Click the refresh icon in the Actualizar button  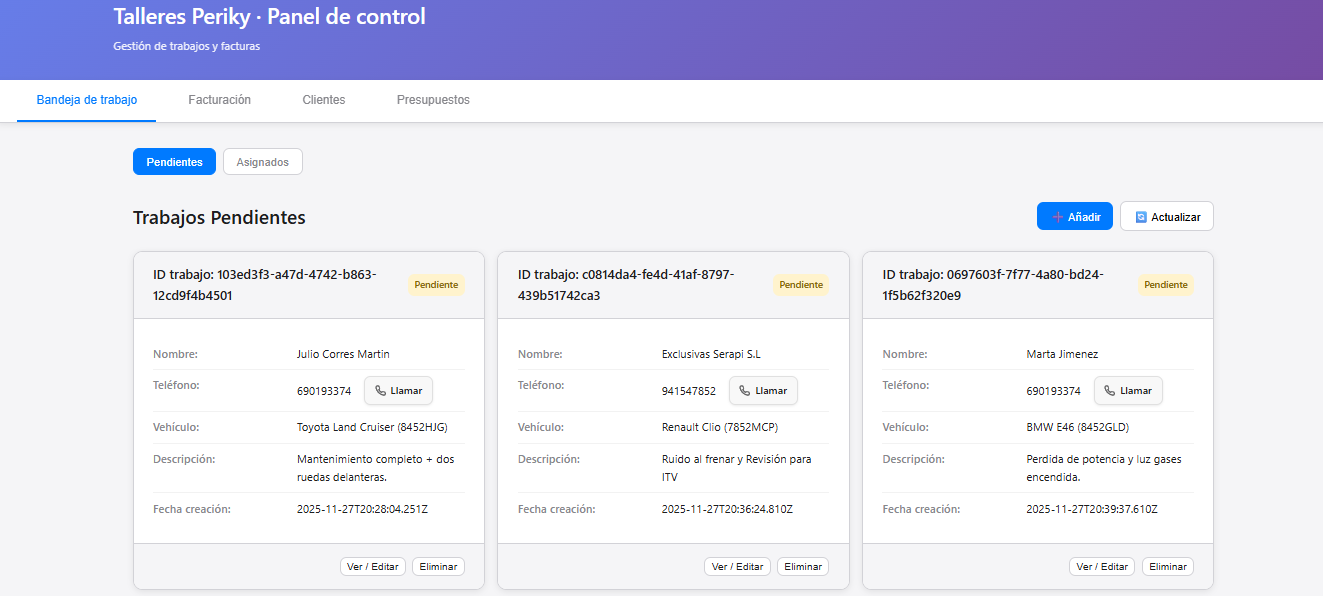tap(1141, 215)
